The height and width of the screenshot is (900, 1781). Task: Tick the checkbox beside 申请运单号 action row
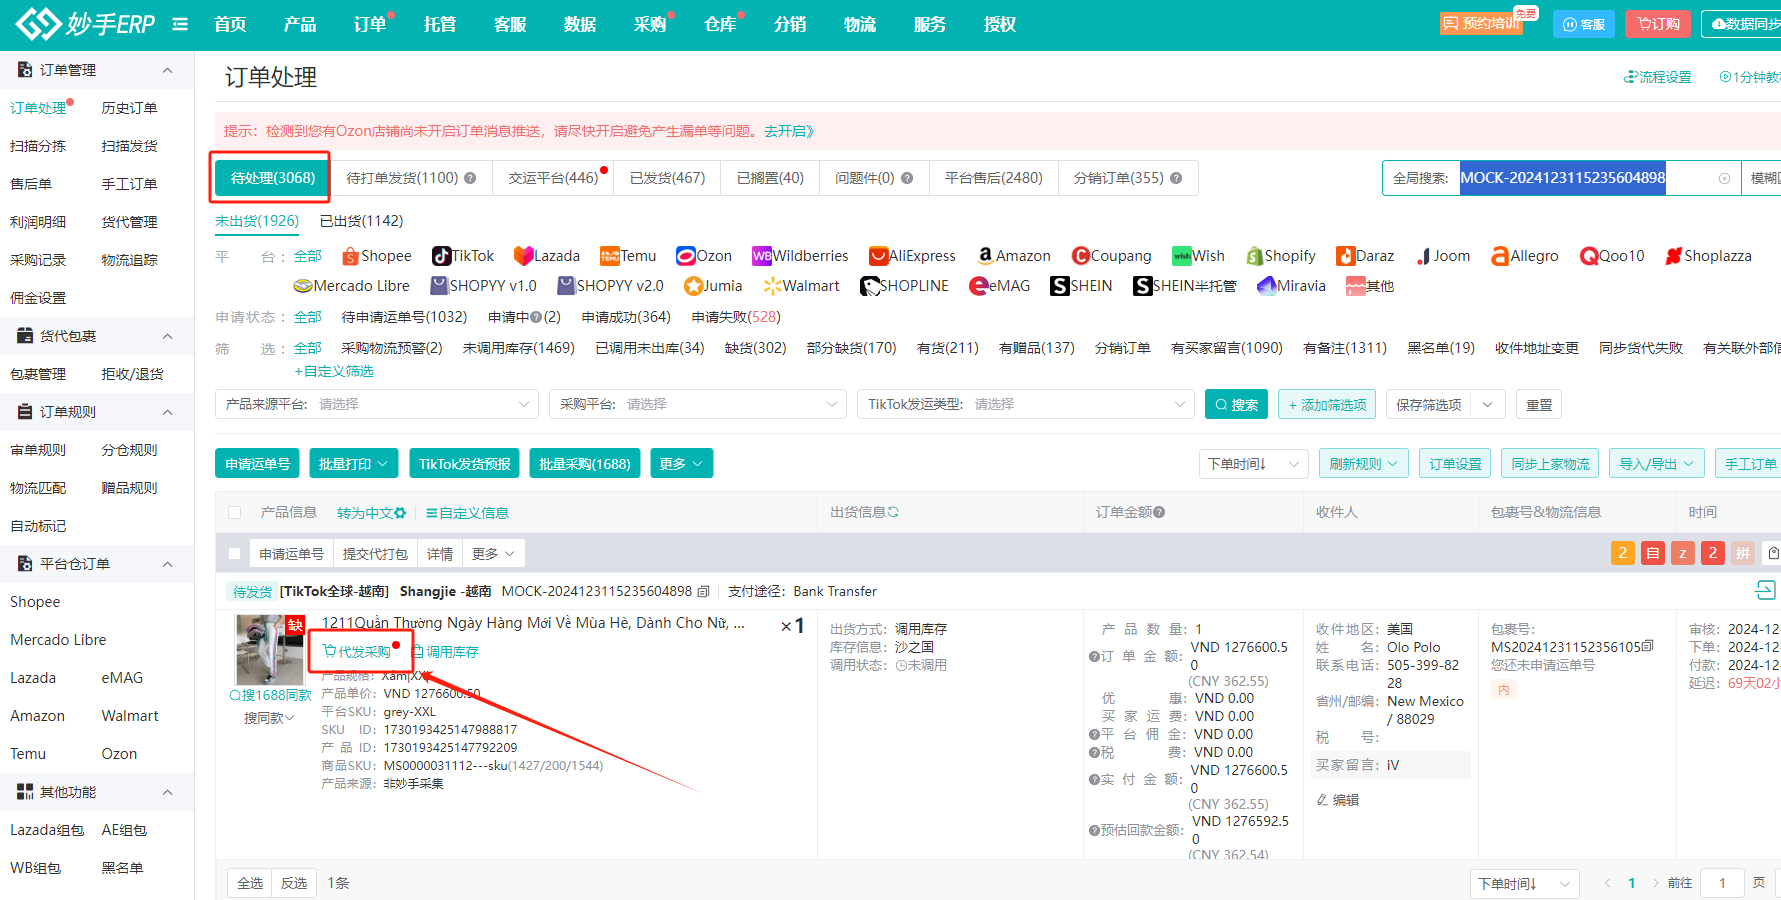[236, 552]
